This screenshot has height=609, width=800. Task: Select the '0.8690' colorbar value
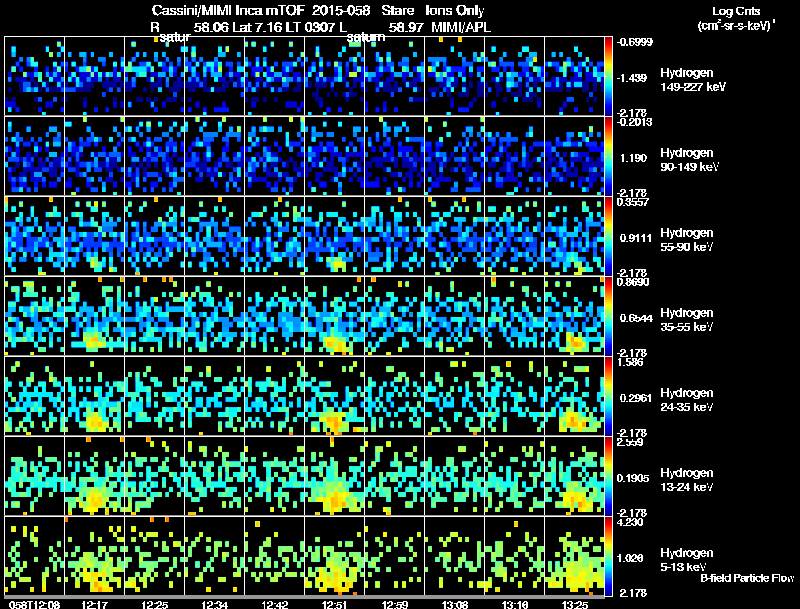633,282
